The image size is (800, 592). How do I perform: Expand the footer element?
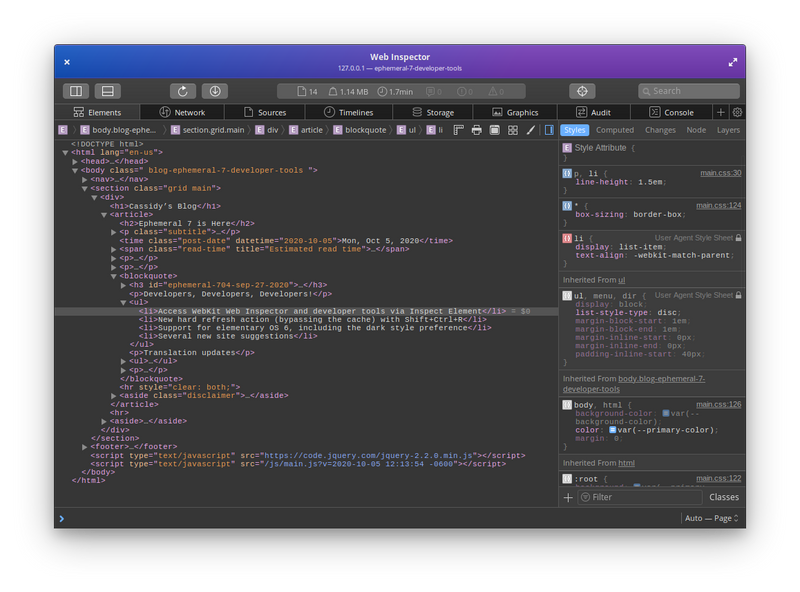point(85,447)
